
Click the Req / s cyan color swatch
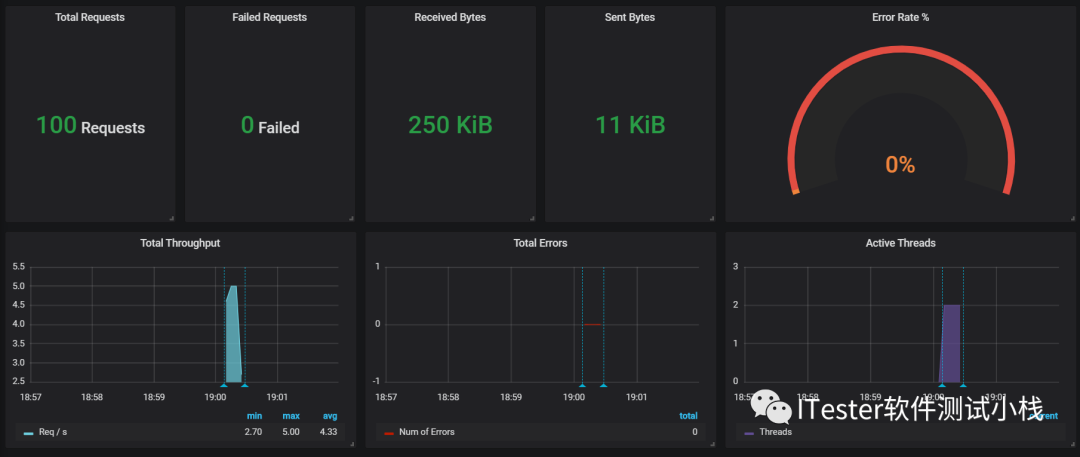(28, 433)
